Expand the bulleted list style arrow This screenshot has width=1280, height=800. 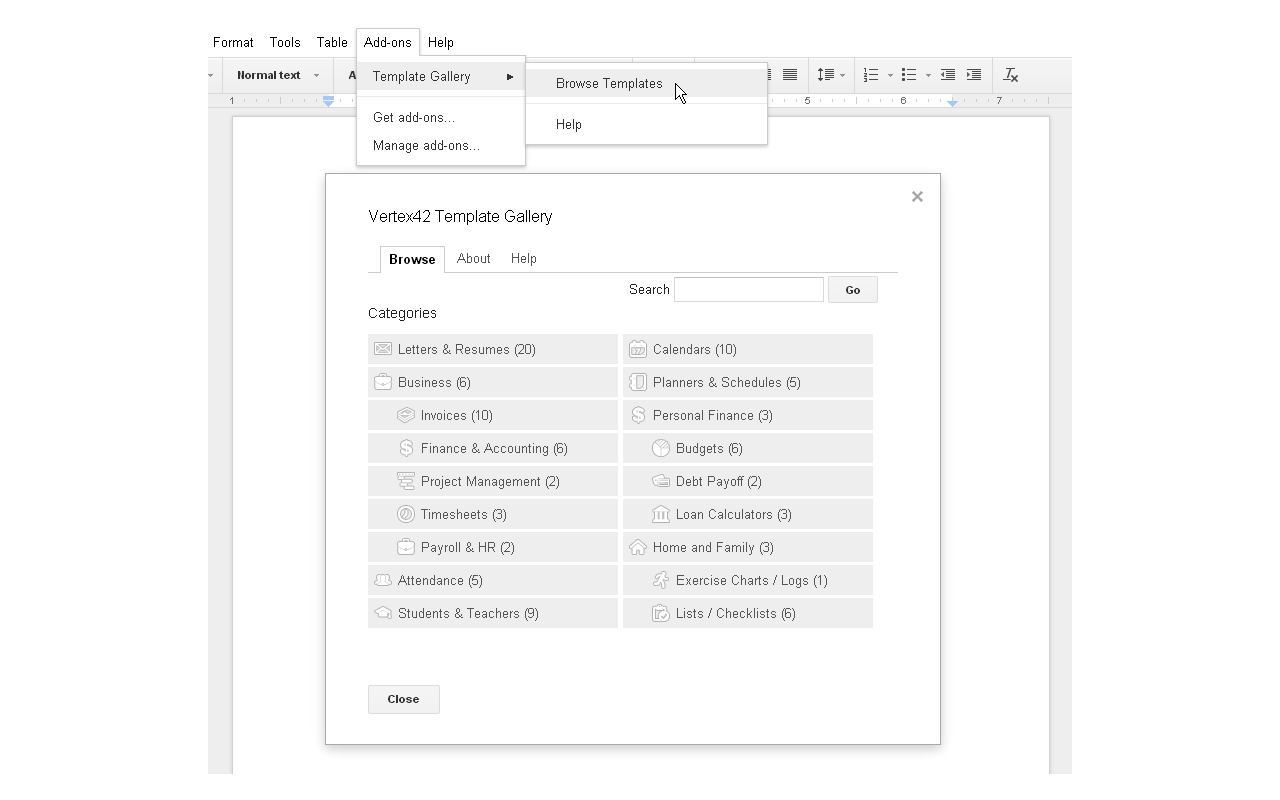928,76
